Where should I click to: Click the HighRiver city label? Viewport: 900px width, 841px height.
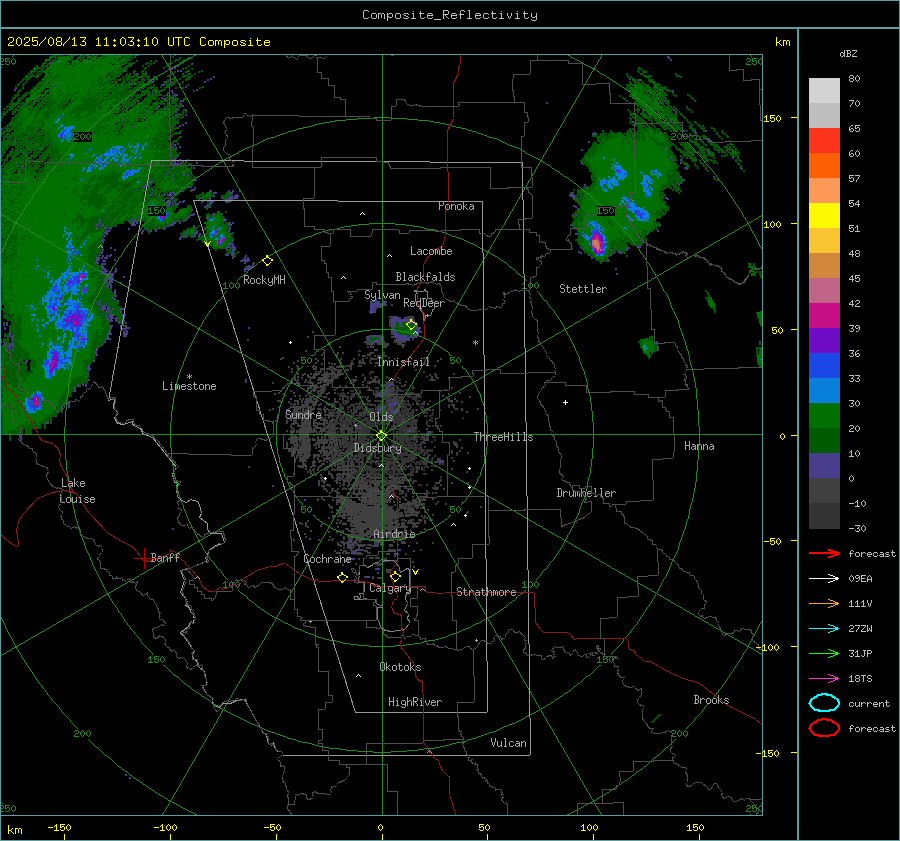pyautogui.click(x=415, y=702)
